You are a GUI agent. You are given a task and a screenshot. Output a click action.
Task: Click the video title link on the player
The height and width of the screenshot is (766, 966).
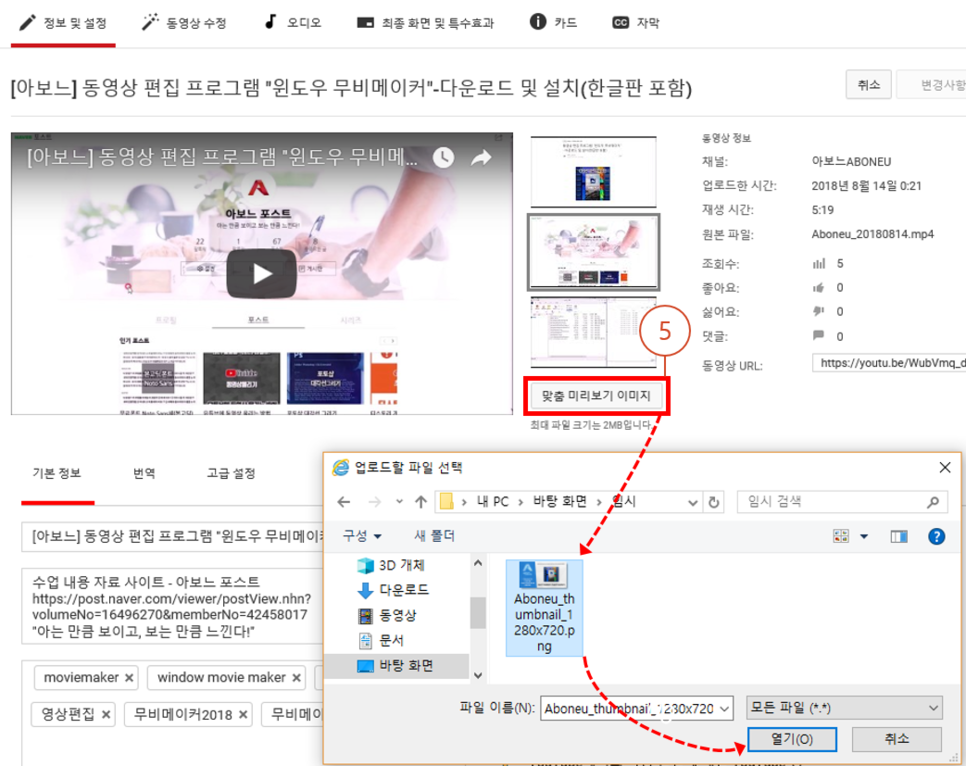pyautogui.click(x=222, y=157)
